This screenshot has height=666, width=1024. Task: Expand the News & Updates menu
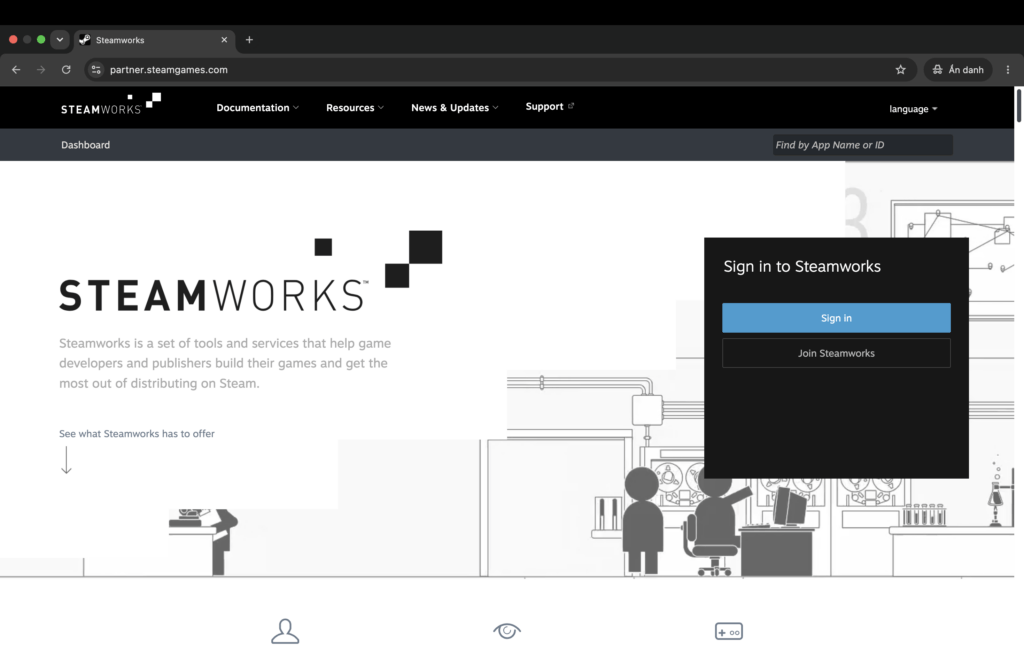455,108
